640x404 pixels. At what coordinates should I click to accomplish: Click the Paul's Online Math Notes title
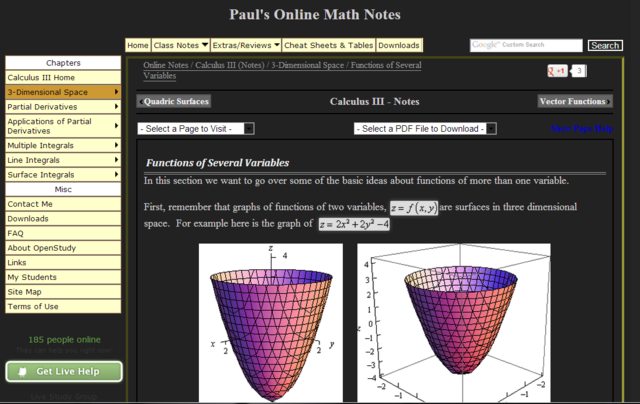click(315, 15)
